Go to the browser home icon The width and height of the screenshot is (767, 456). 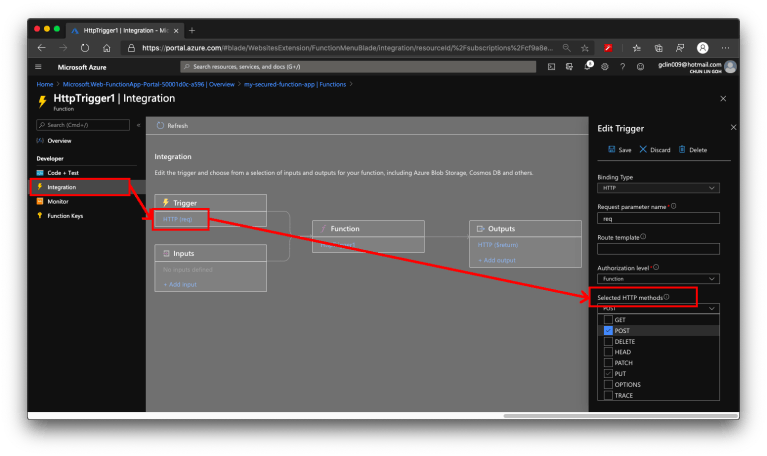(x=107, y=48)
